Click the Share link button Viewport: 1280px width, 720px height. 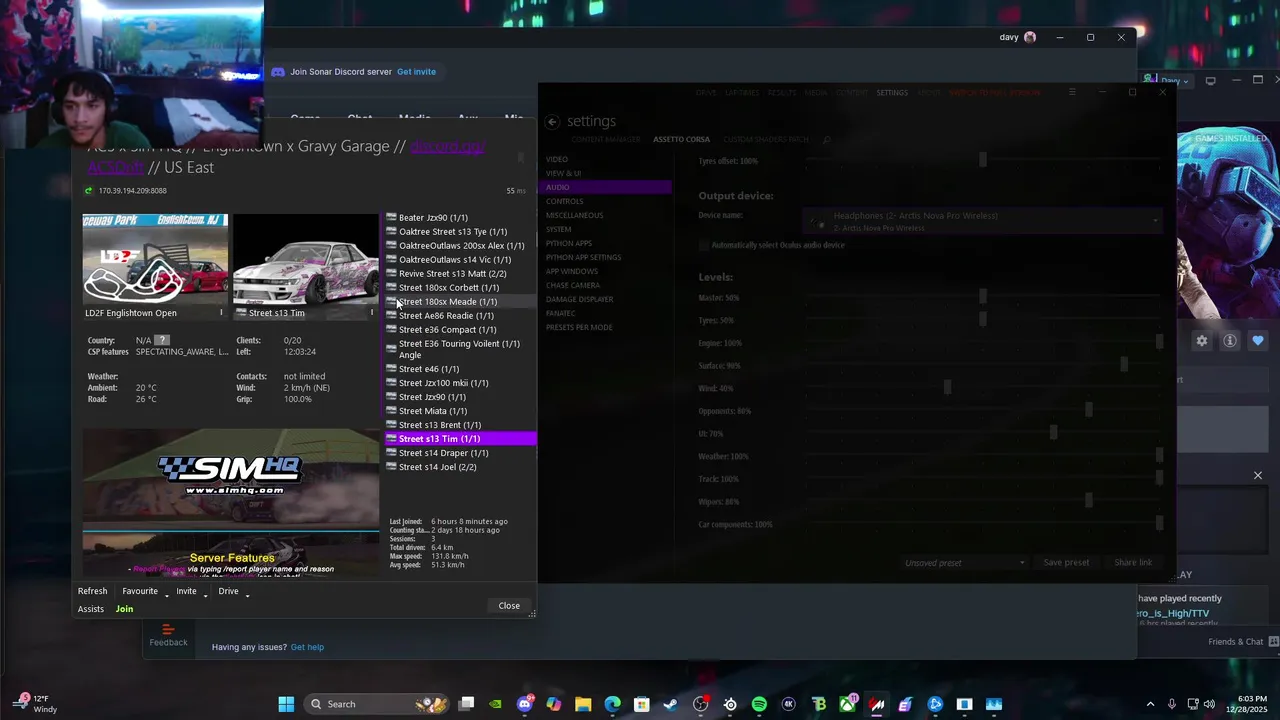point(1133,563)
